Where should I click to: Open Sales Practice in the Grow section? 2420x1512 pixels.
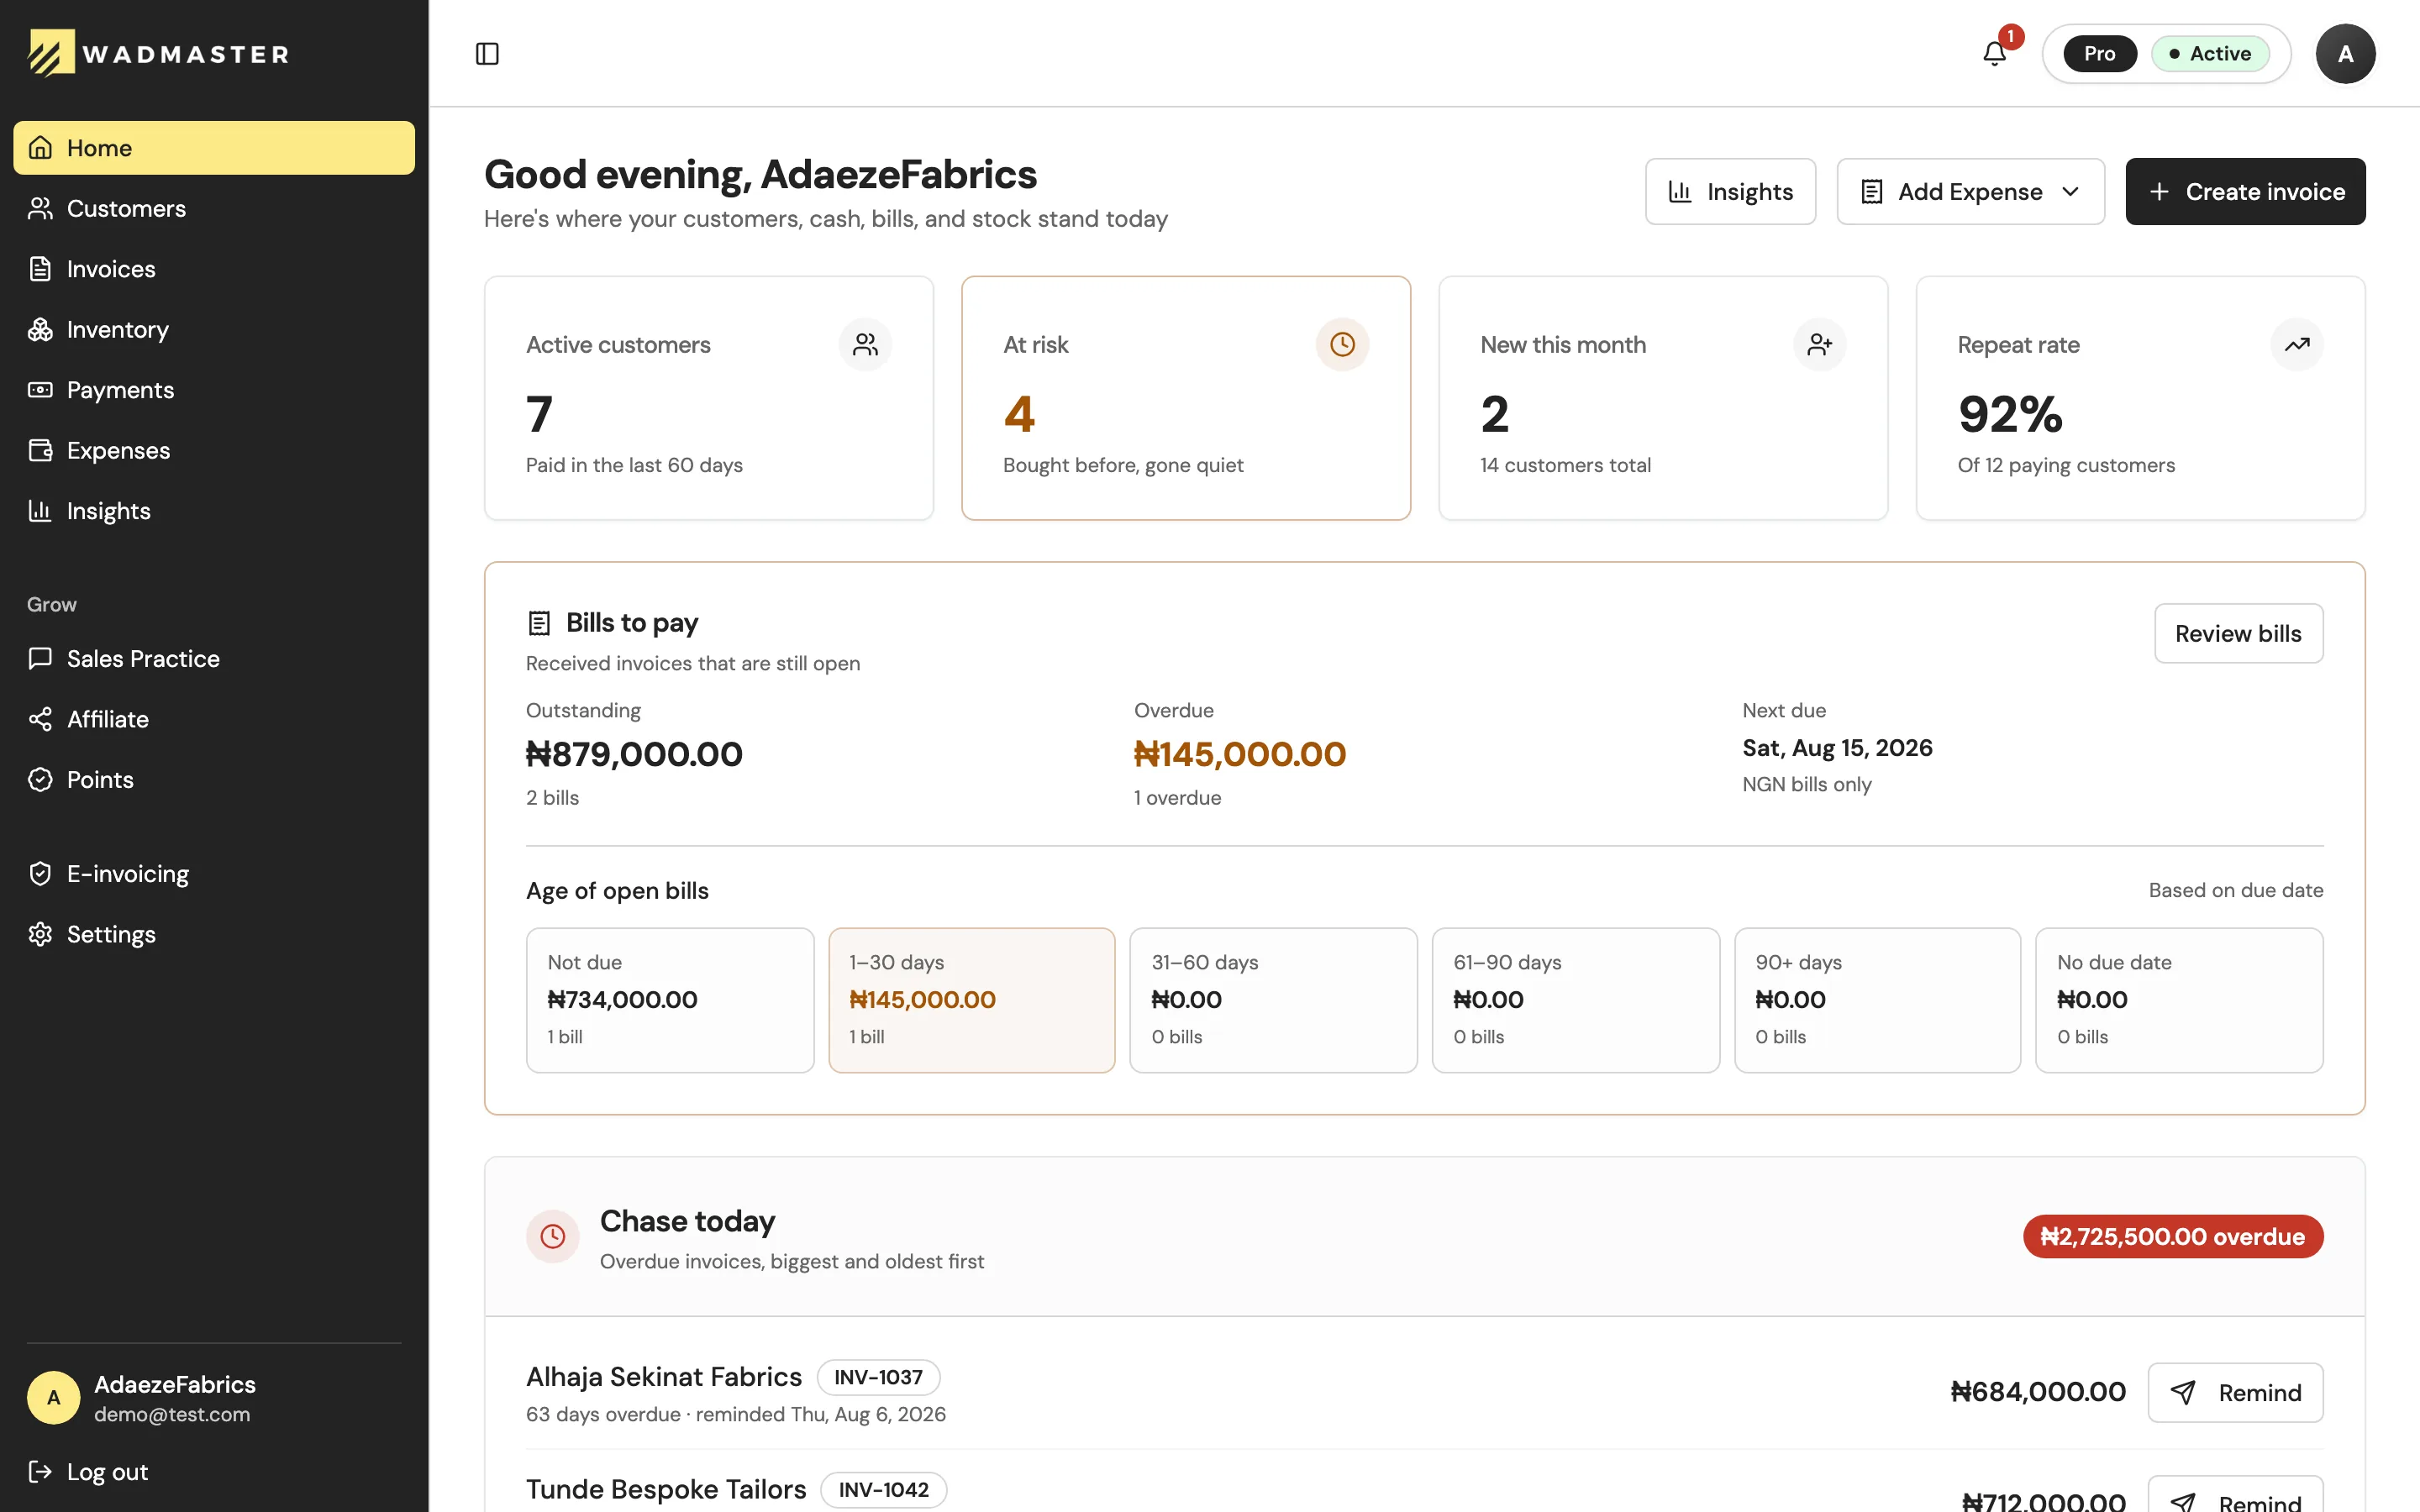click(x=214, y=658)
